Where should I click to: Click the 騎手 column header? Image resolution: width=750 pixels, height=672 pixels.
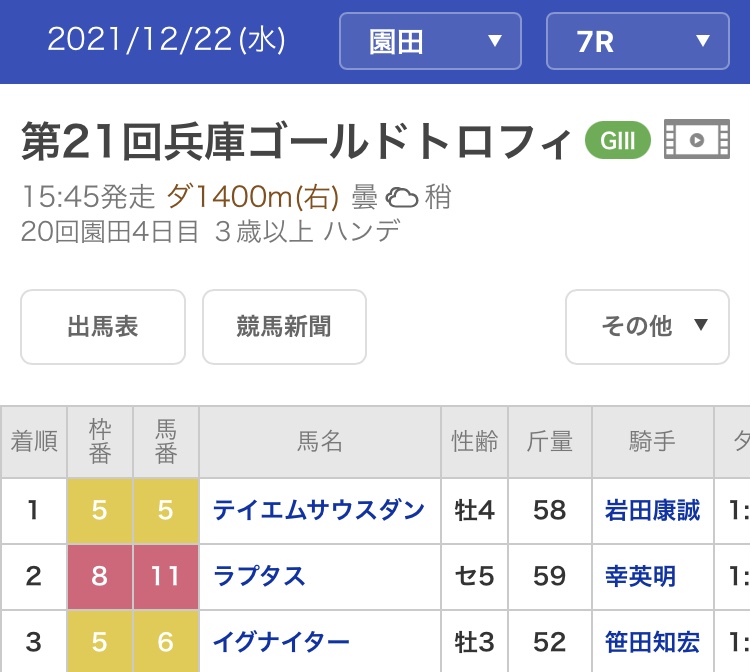point(652,441)
